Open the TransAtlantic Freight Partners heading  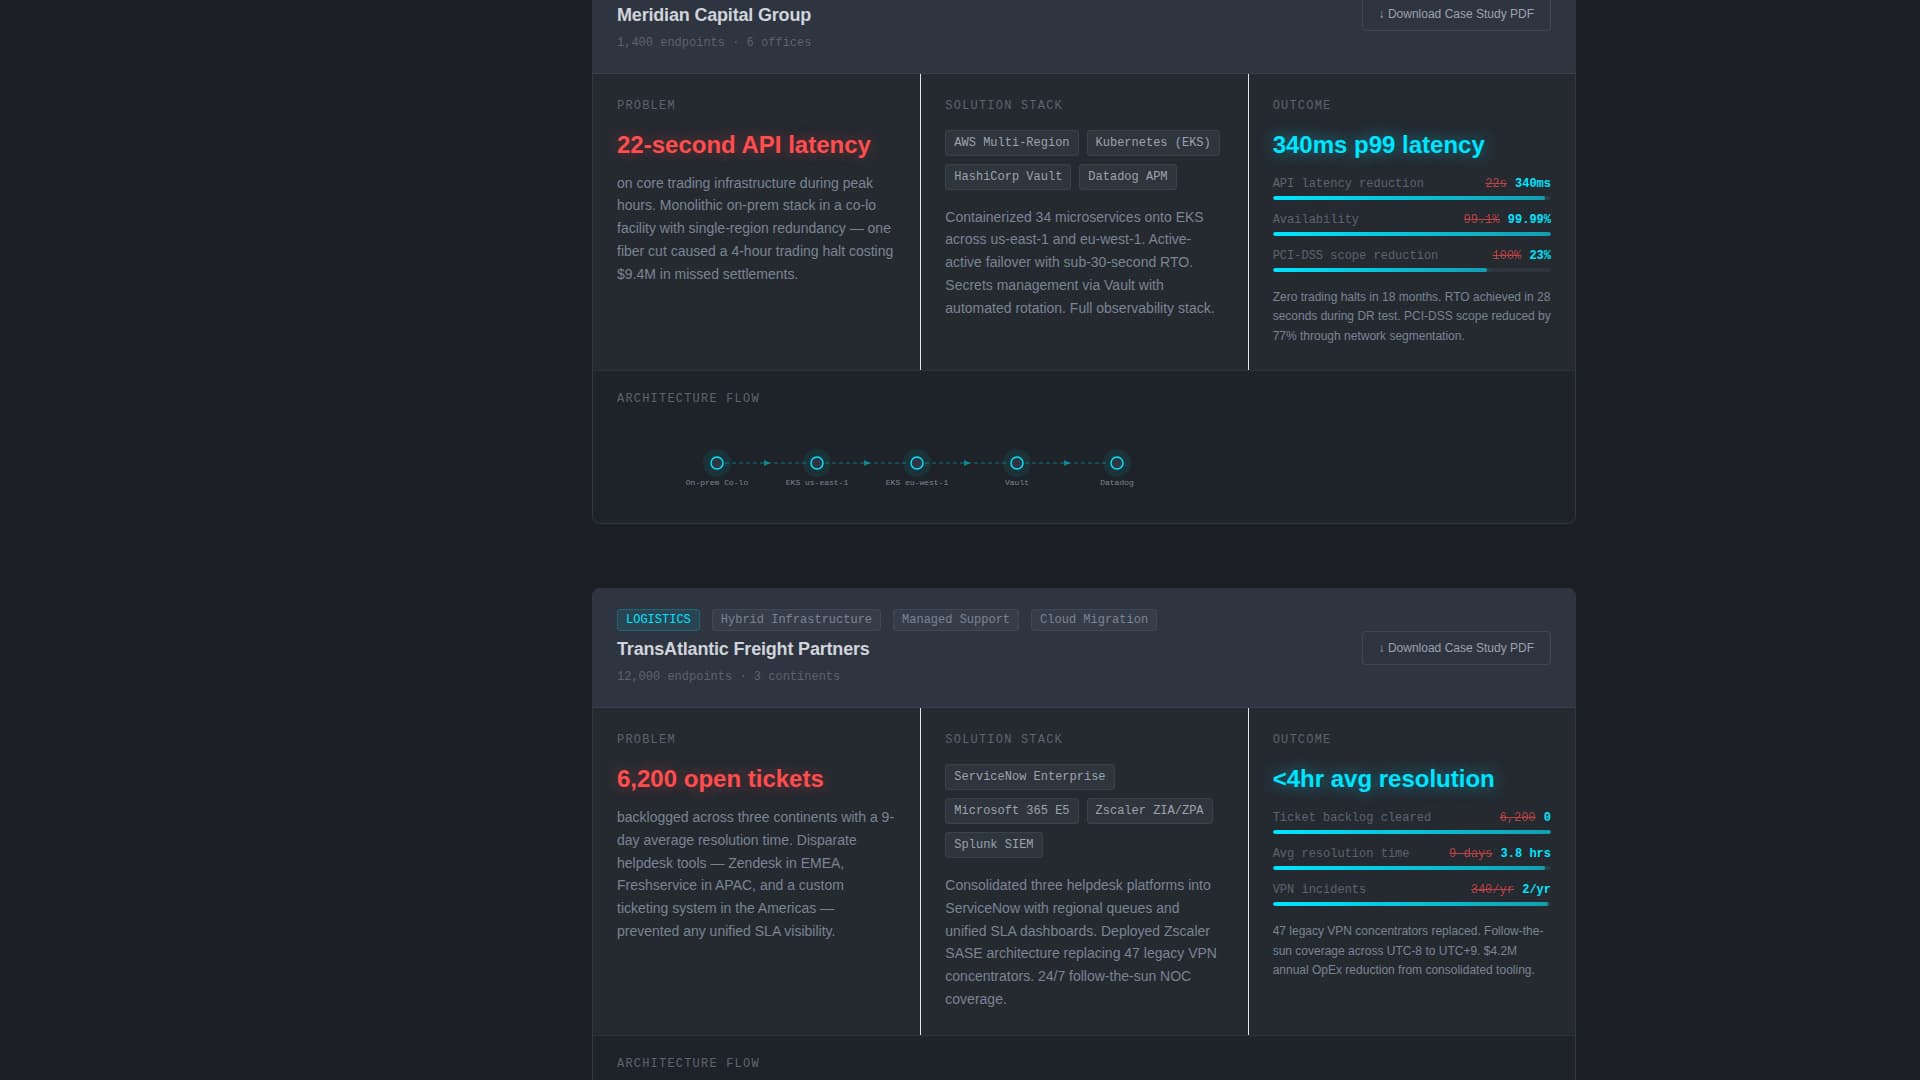coord(743,648)
